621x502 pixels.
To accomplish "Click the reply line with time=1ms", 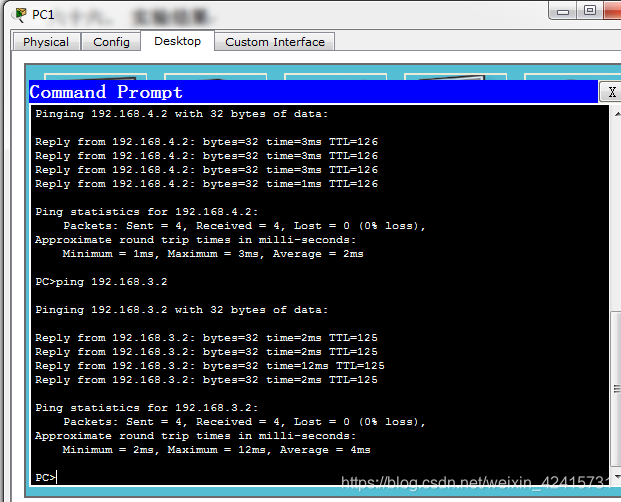I will pos(206,184).
